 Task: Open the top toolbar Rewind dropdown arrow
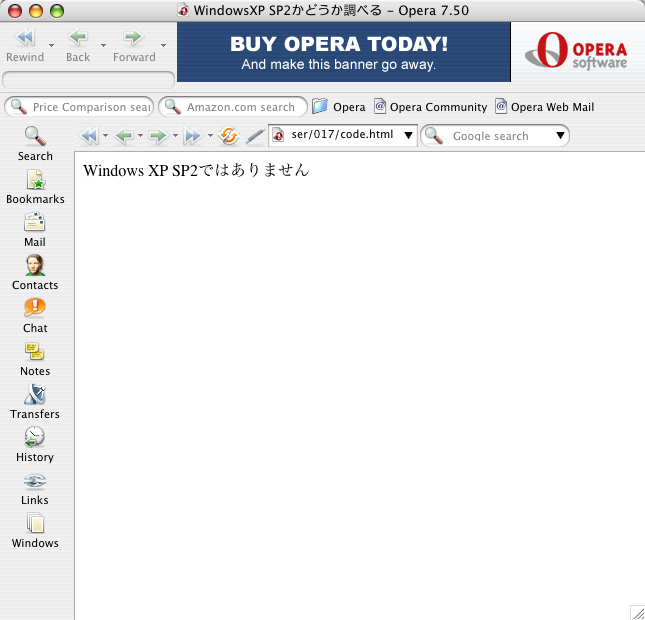point(51,45)
